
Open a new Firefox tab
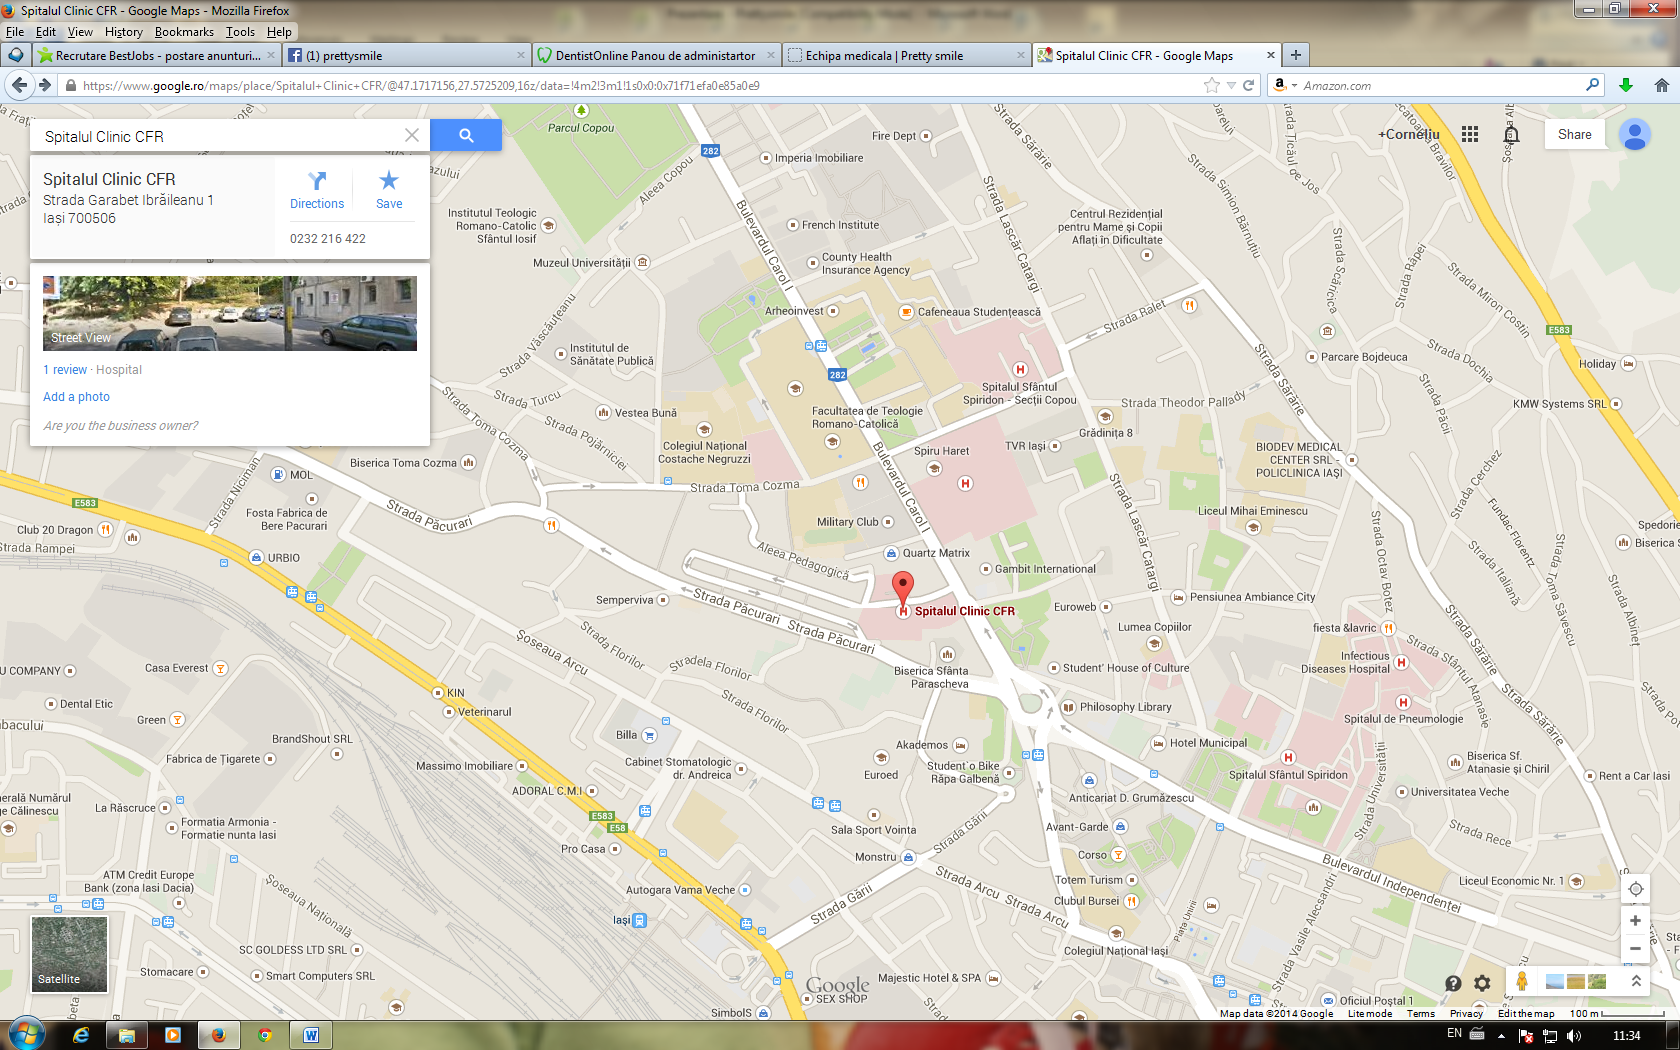(x=1296, y=56)
